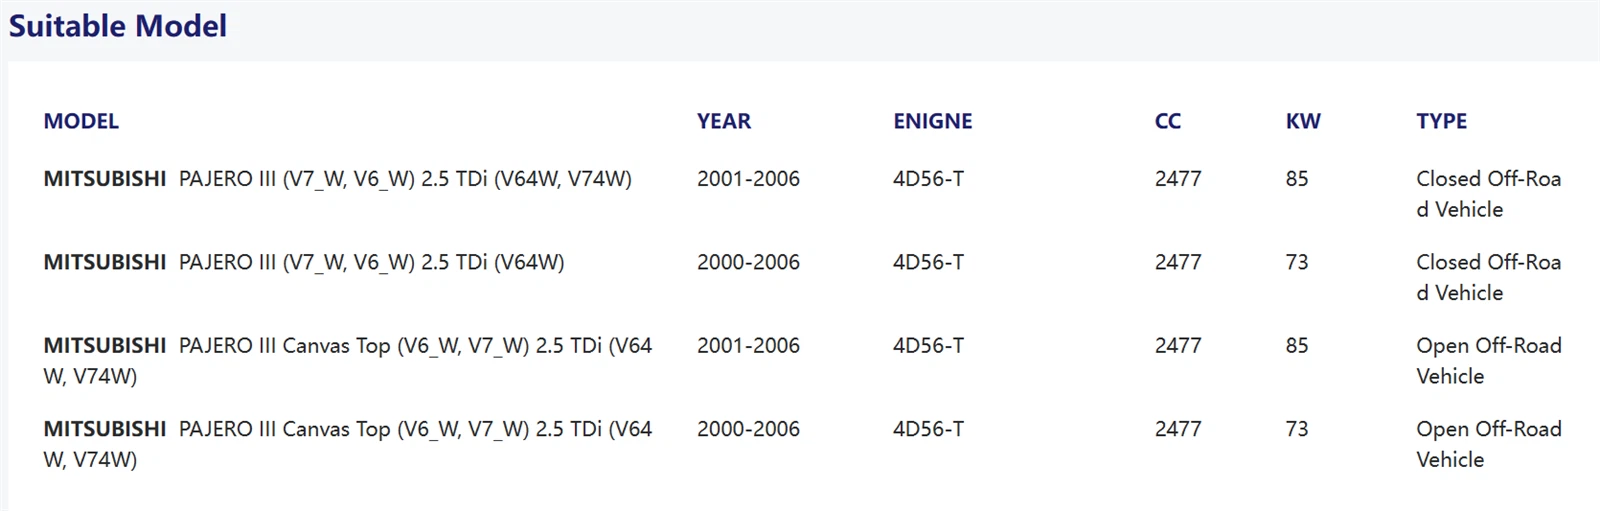Screen dimensions: 1600x511
Task: Open first Pajero III Canvas Top model entry
Action: (348, 360)
